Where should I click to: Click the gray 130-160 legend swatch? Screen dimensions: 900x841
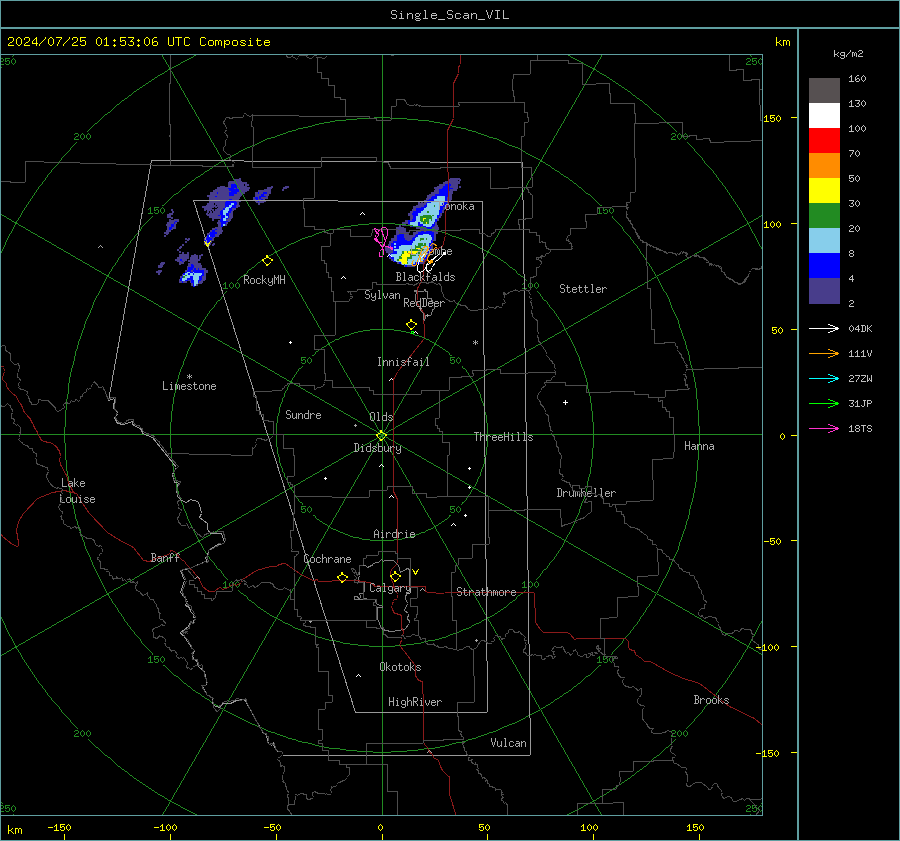coord(824,91)
